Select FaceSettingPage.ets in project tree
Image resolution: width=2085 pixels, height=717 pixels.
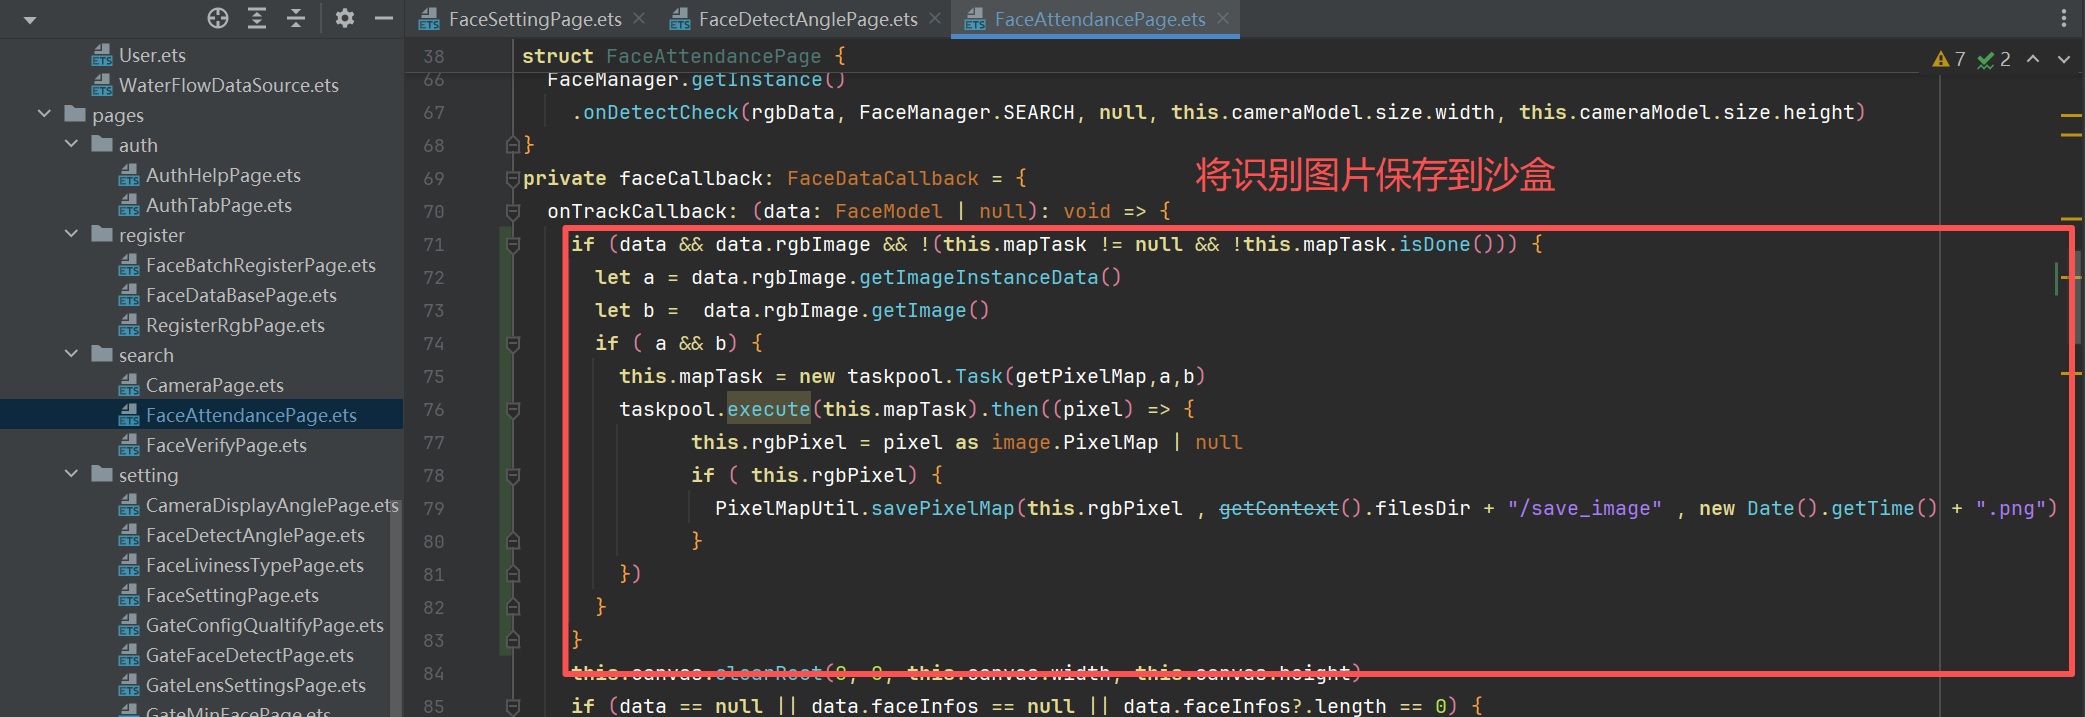(x=232, y=595)
